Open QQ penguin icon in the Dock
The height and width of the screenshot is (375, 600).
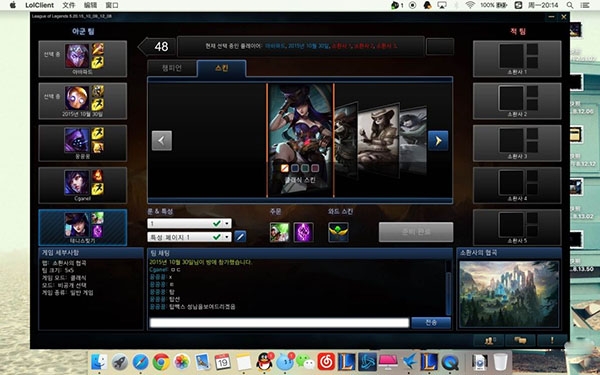[x=264, y=362]
